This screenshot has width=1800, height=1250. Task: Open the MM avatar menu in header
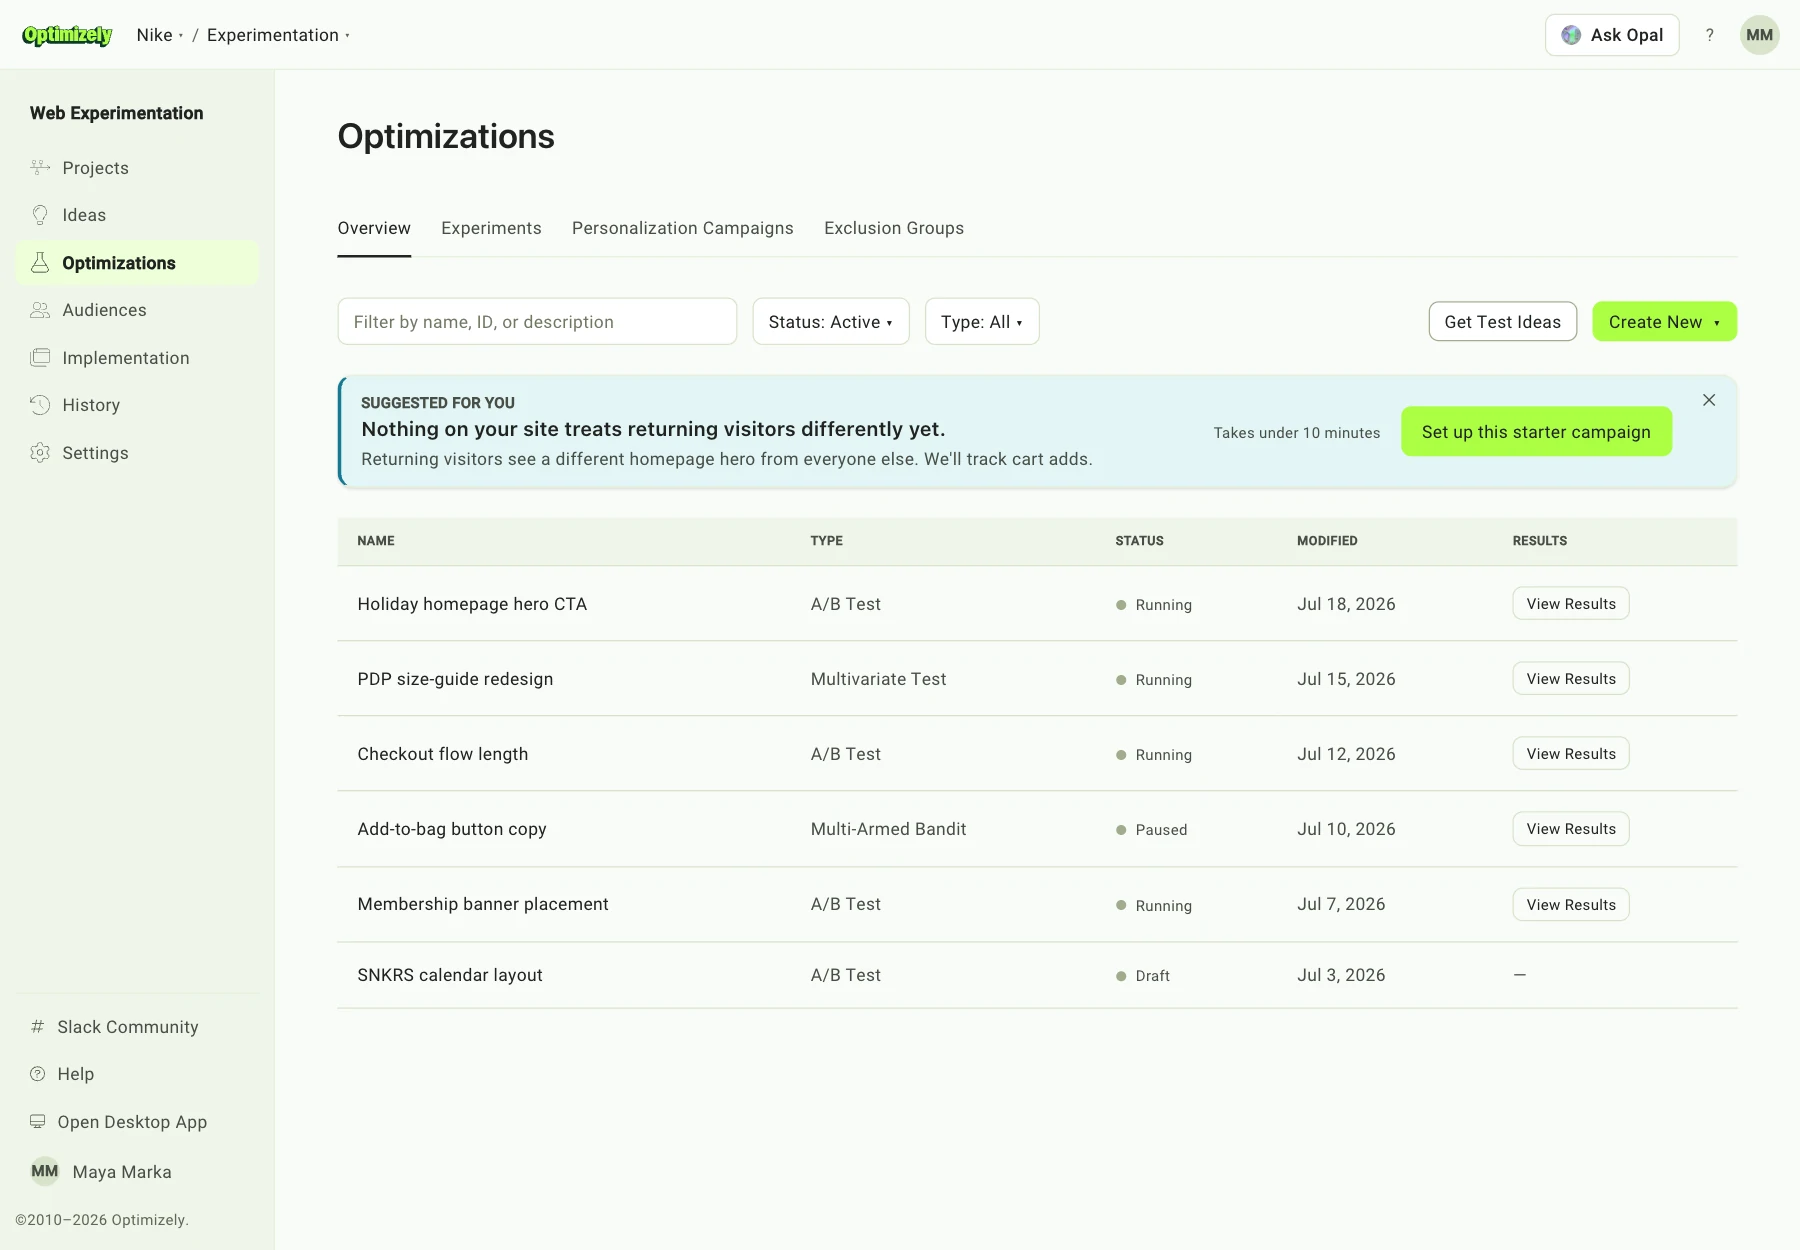[1760, 35]
